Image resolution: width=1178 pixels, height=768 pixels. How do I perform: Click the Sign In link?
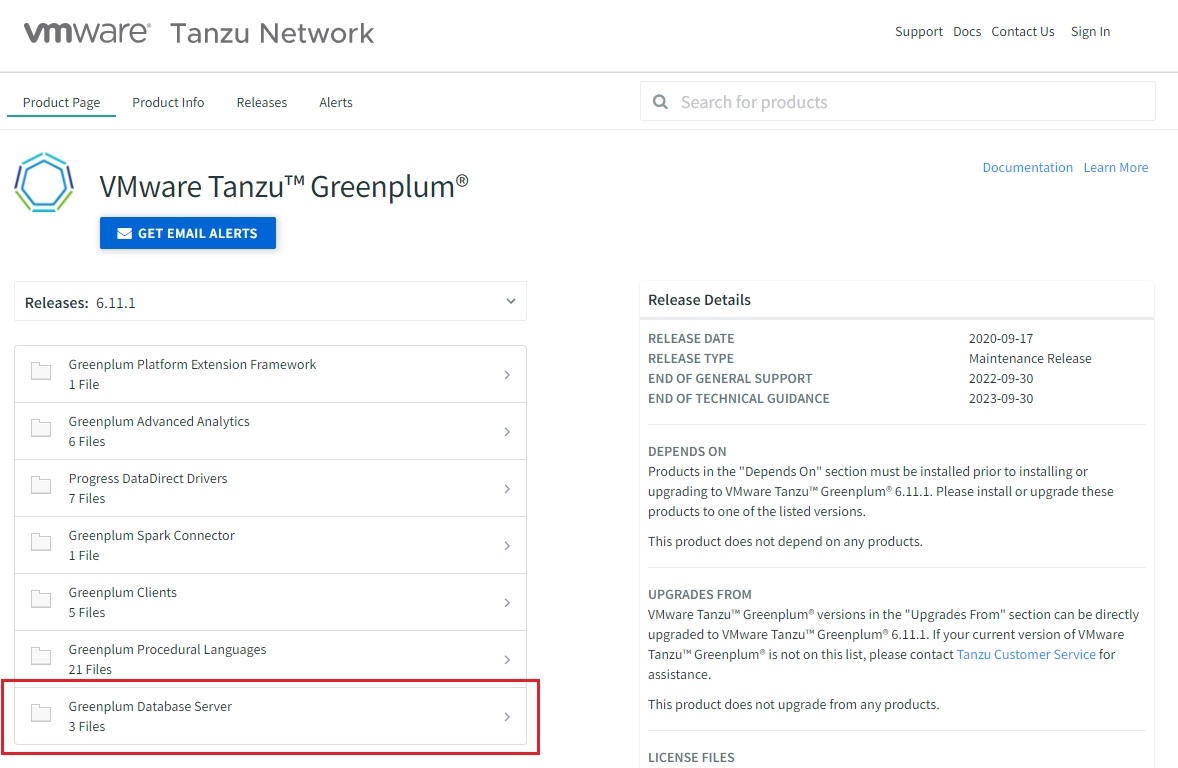(x=1090, y=32)
